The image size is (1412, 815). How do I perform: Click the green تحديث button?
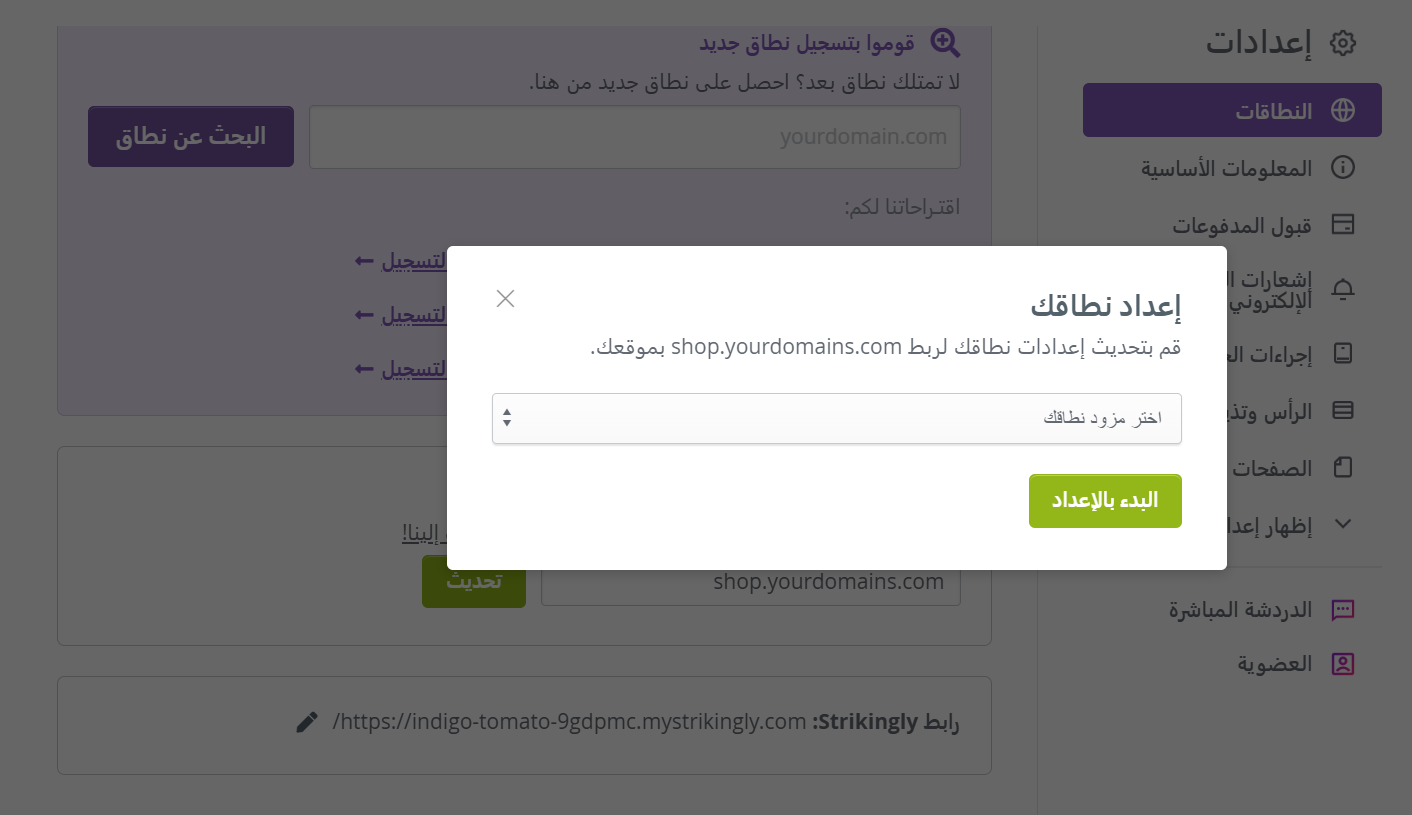(x=474, y=581)
